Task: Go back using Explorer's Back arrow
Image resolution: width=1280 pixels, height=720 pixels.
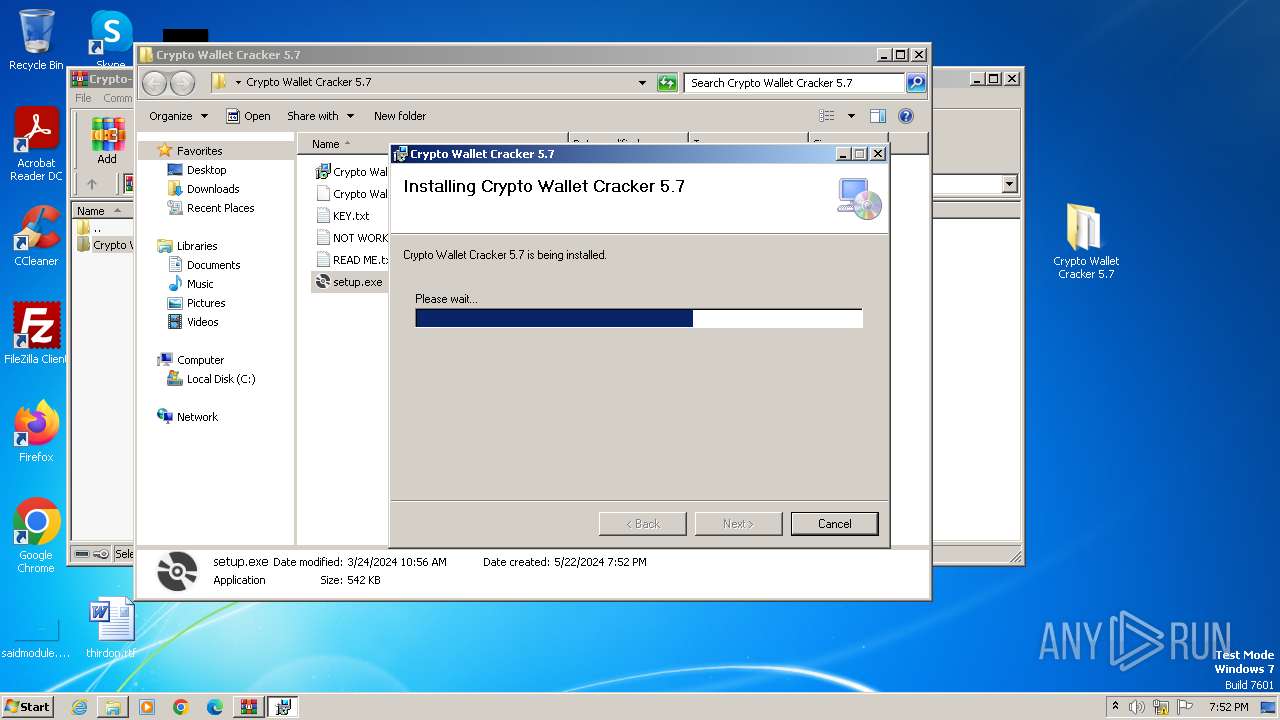Action: 154,83
